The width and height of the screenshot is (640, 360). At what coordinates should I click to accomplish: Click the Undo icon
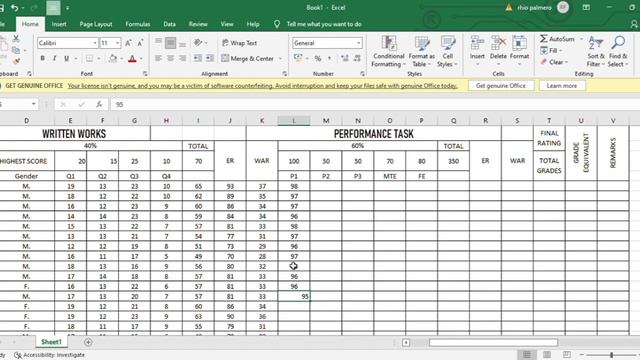pos(15,8)
